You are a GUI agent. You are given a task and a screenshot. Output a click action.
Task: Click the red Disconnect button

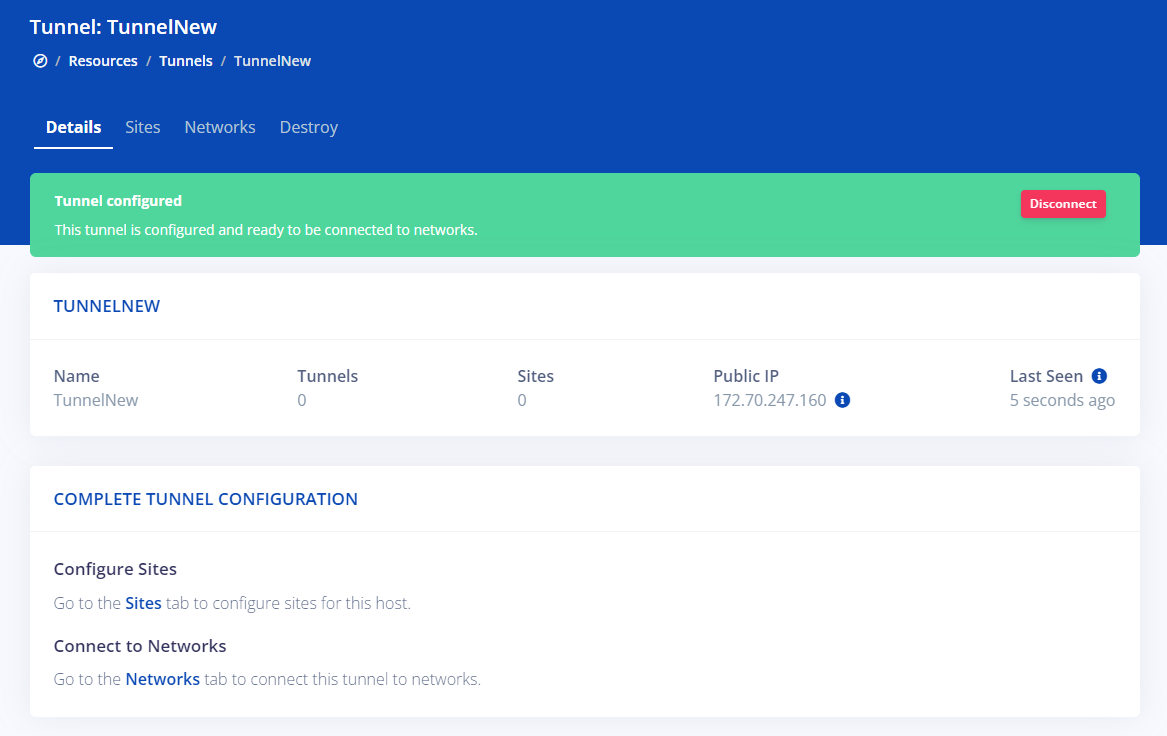click(1063, 204)
